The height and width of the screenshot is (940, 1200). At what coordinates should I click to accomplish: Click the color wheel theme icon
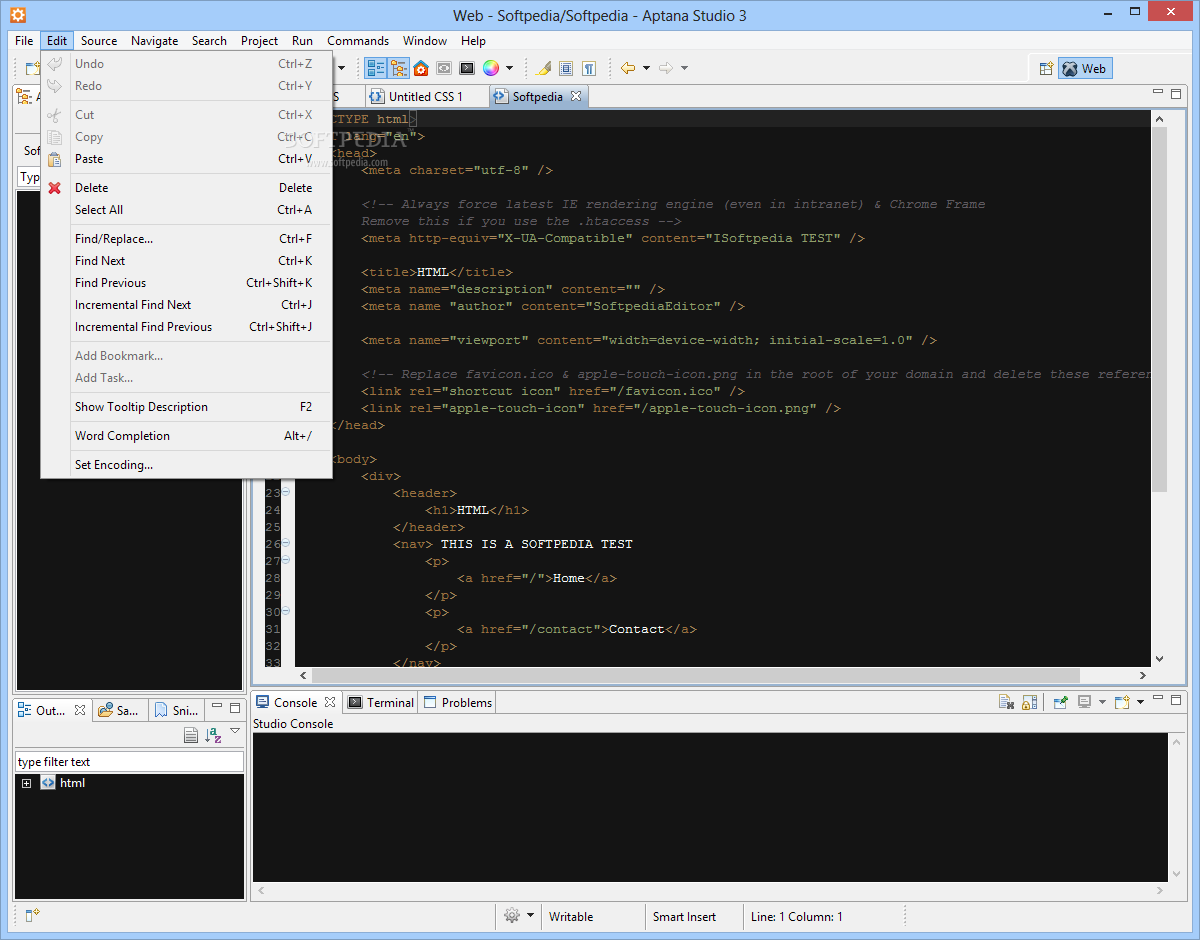pos(491,68)
